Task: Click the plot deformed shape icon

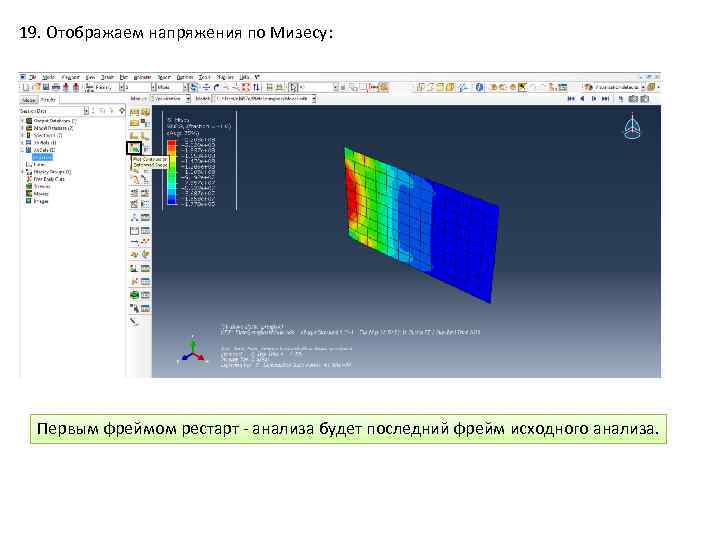Action: pyautogui.click(x=145, y=135)
